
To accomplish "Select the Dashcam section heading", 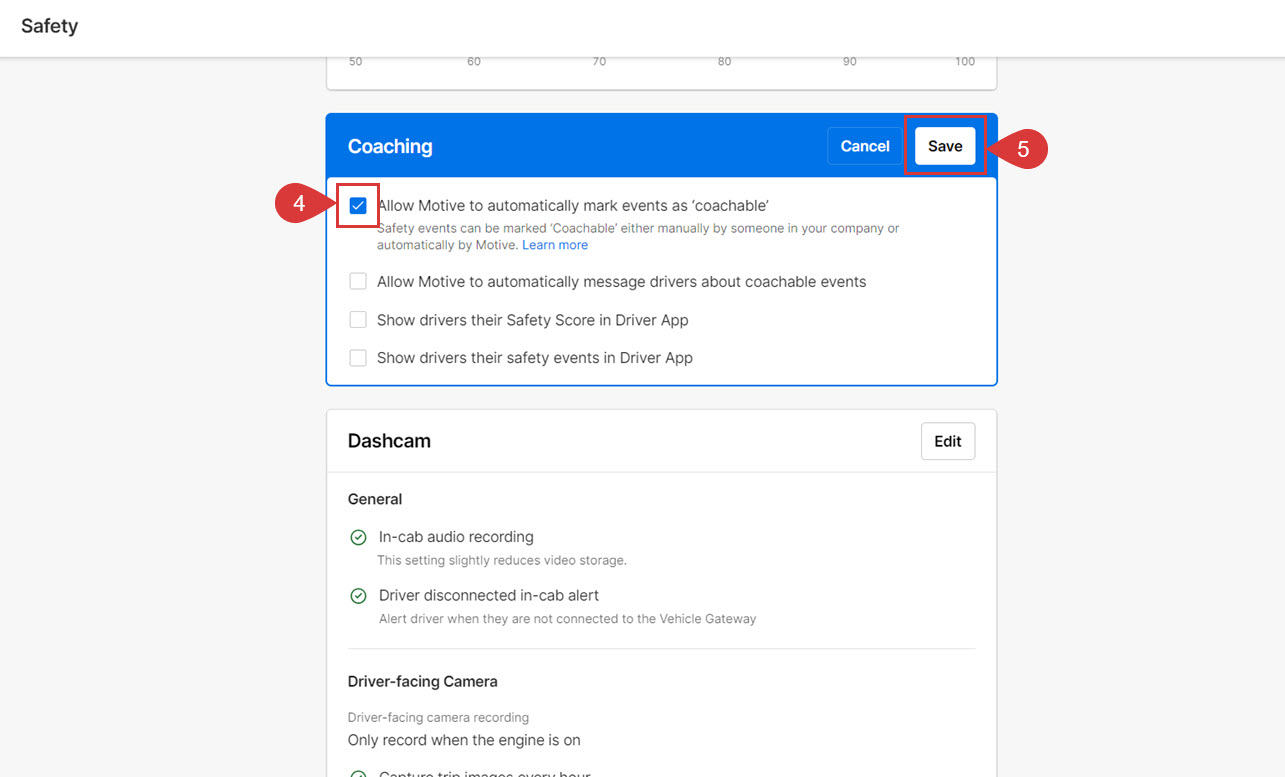I will pos(389,441).
